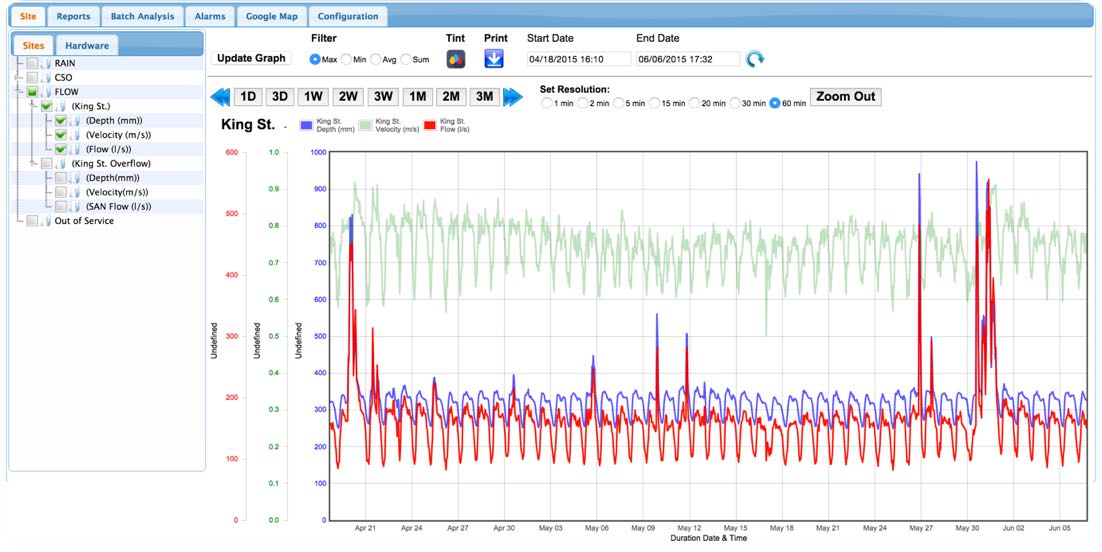Uncheck the (Depth (mm)) checkbox
Screen dimensions: 1102x552
(61, 121)
